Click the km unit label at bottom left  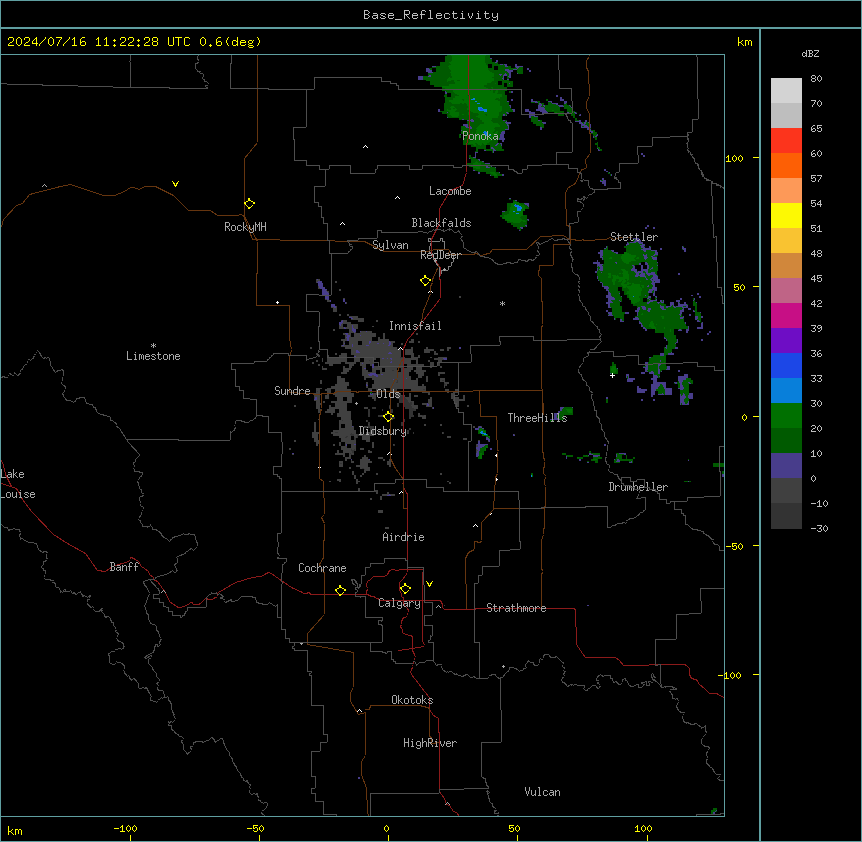[14, 830]
